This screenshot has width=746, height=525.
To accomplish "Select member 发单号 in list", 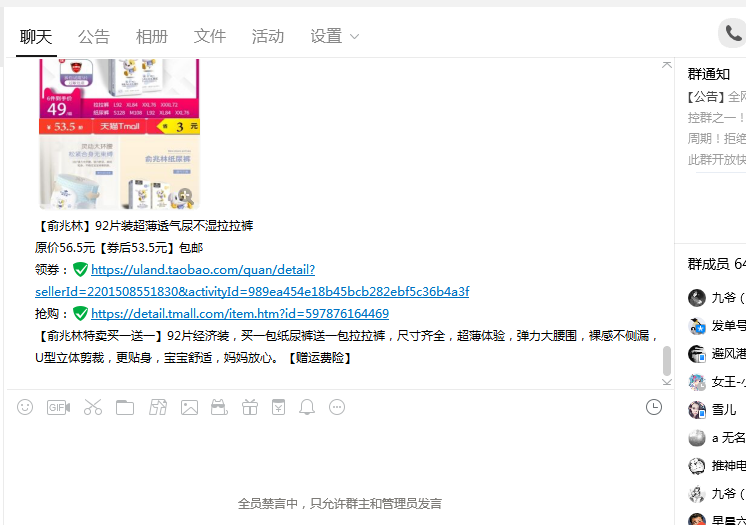I will (x=717, y=326).
